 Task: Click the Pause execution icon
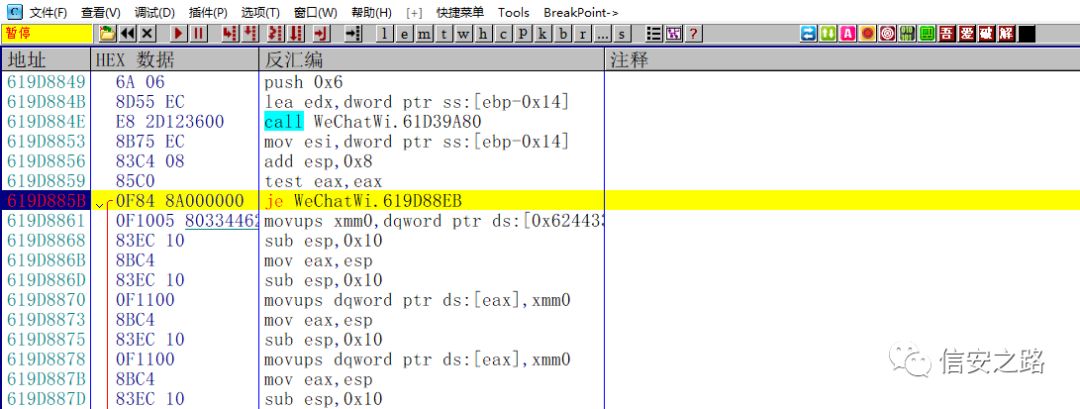tap(198, 33)
